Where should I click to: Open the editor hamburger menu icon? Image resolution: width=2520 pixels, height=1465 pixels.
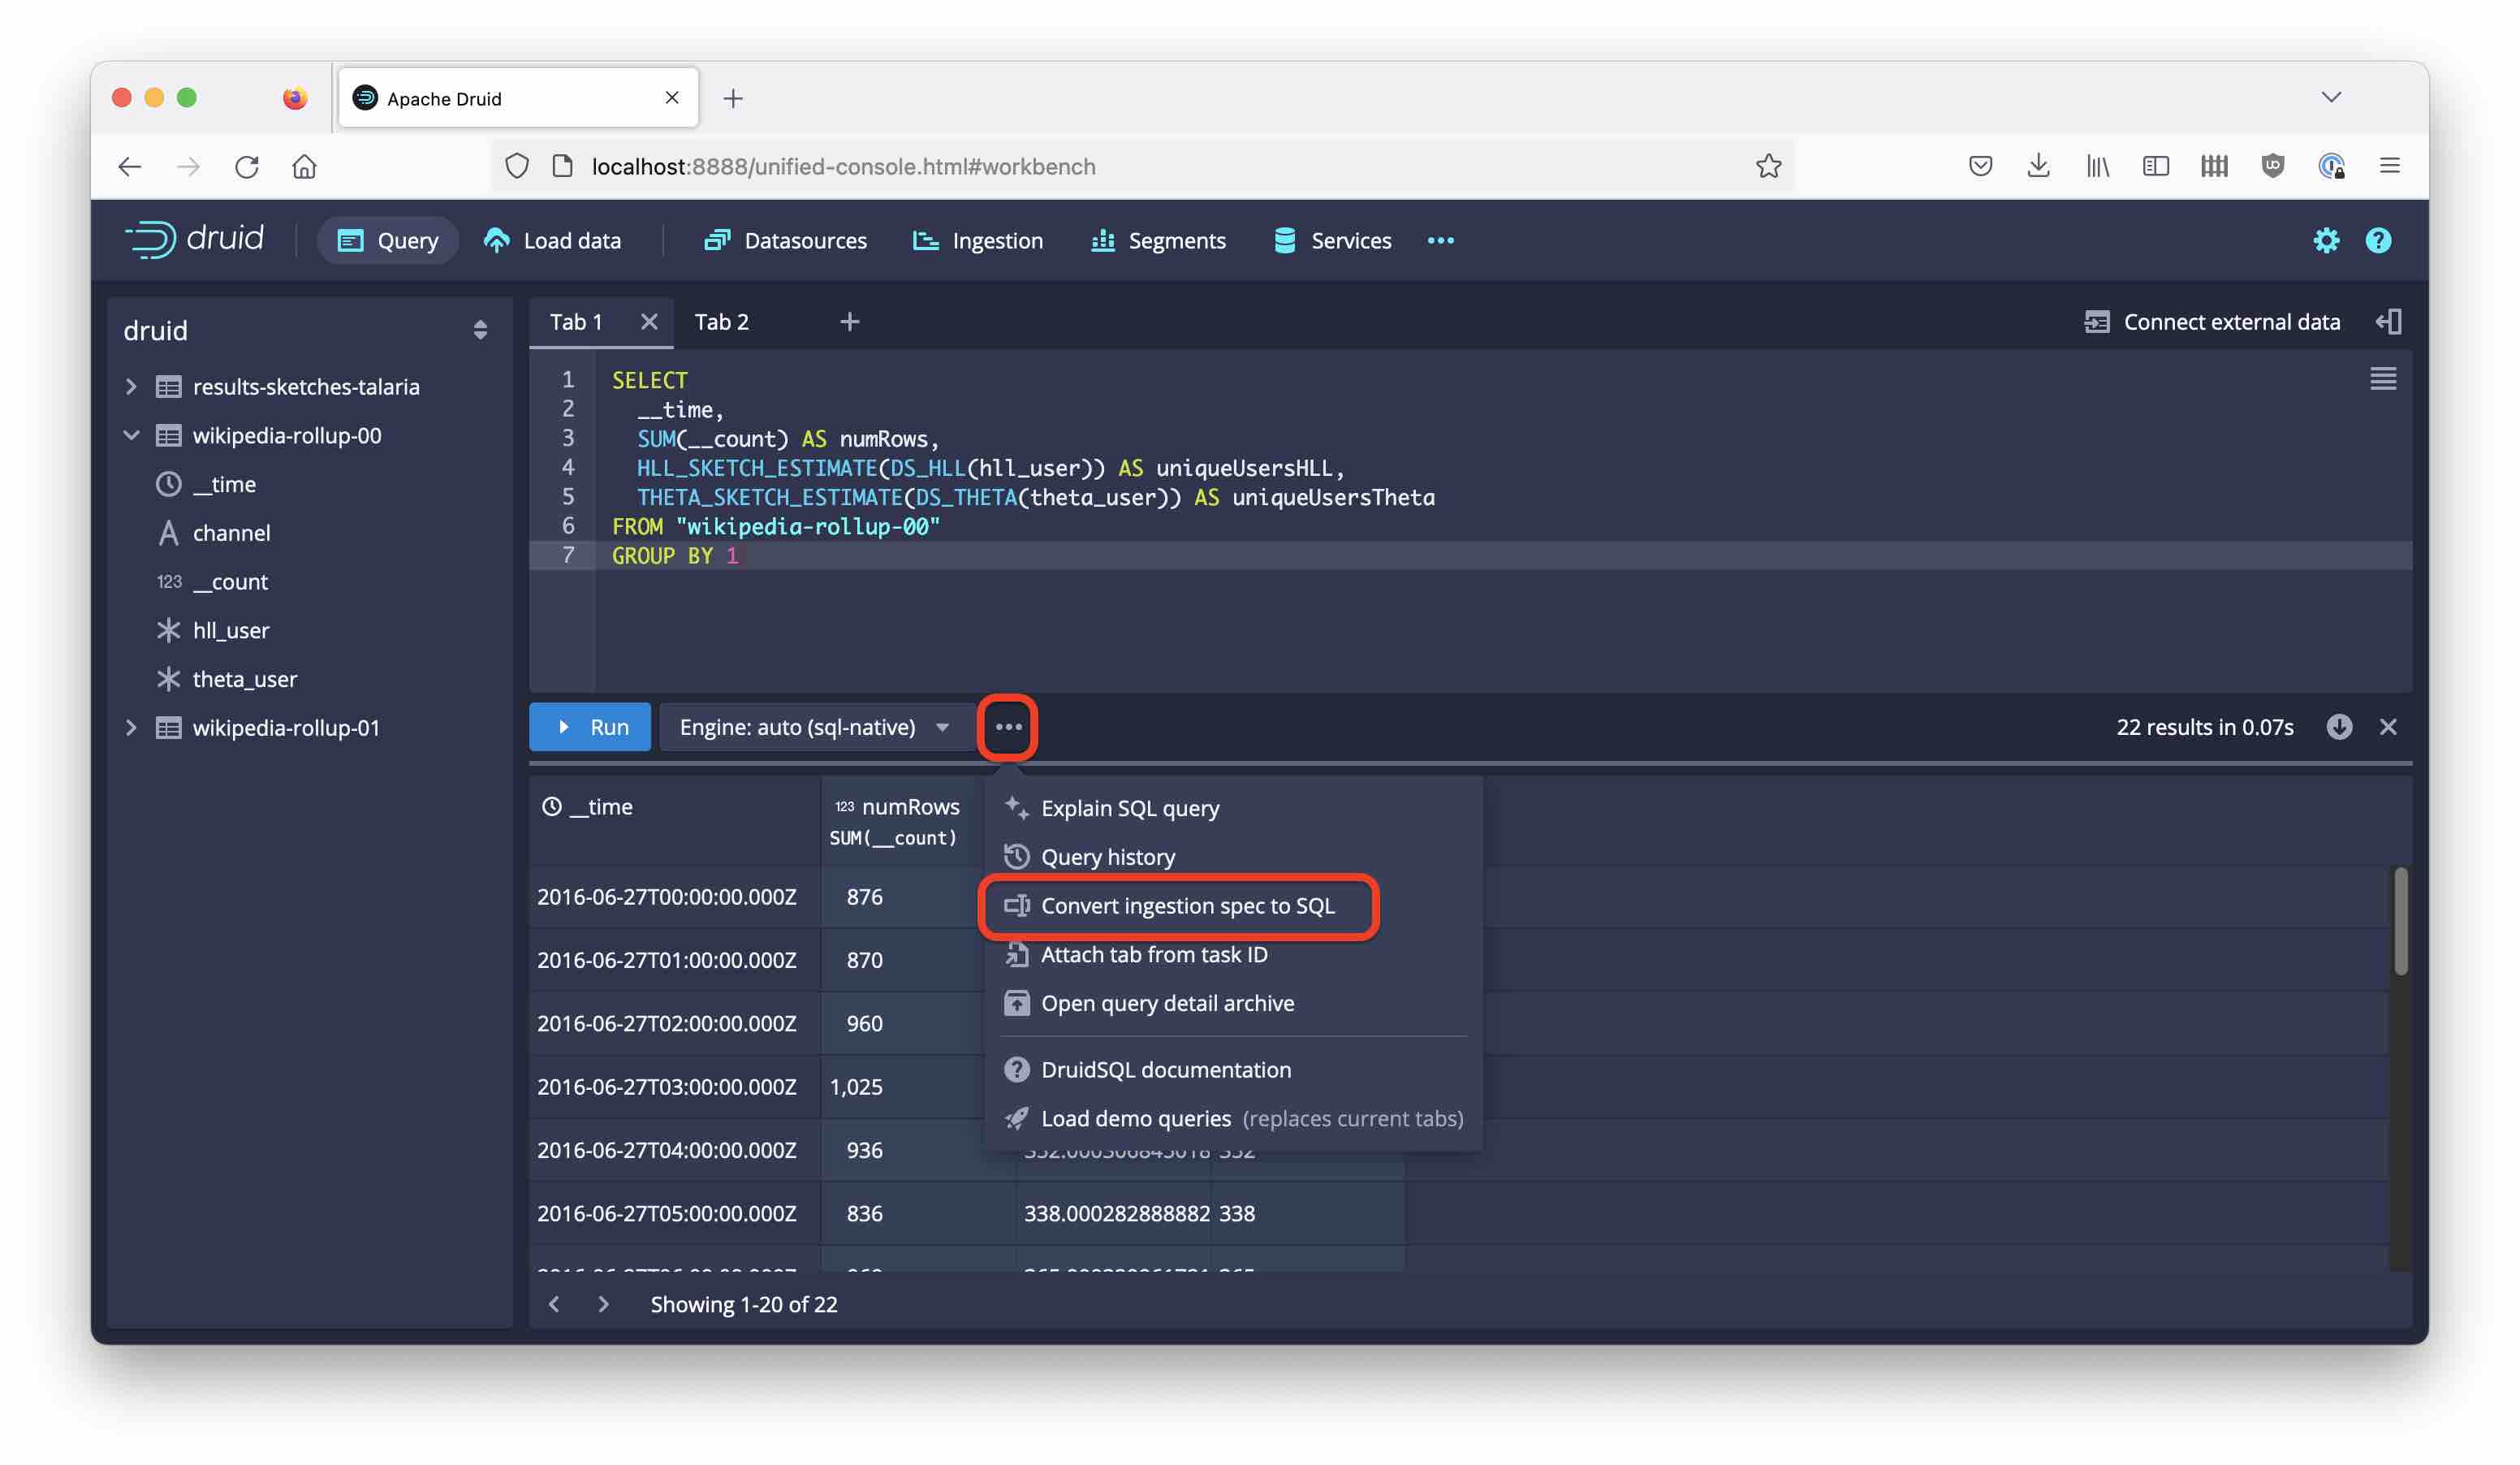(x=2383, y=379)
